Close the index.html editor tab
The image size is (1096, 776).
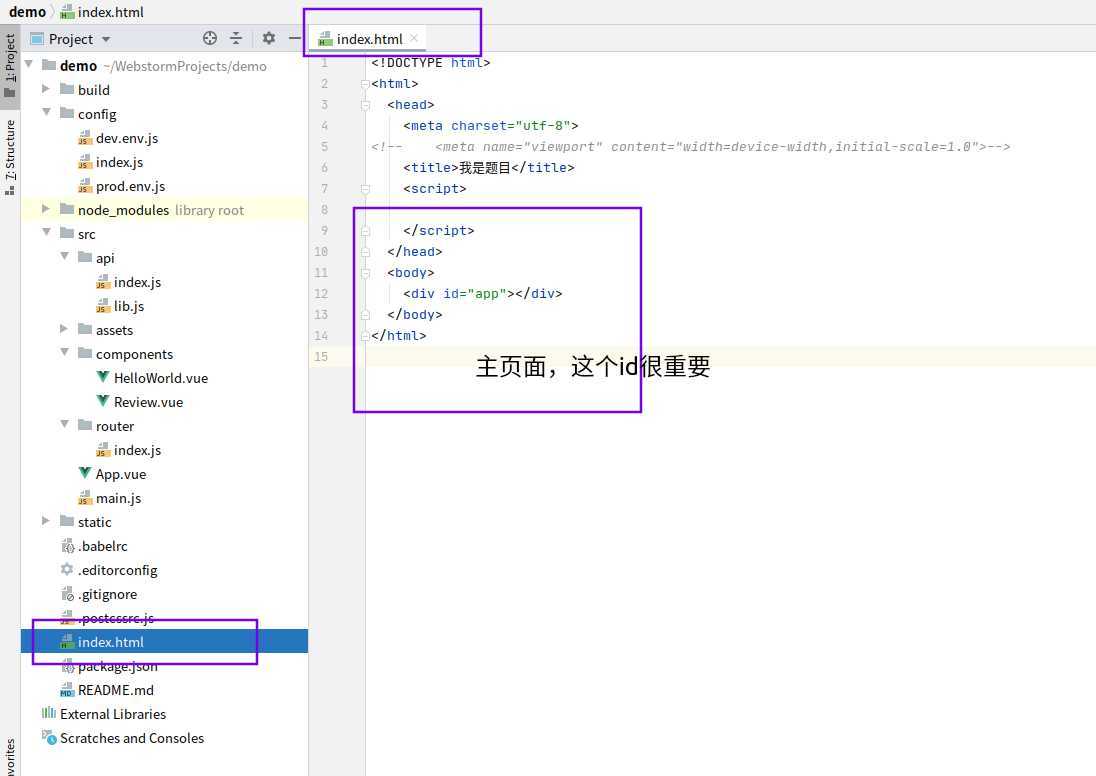[414, 38]
